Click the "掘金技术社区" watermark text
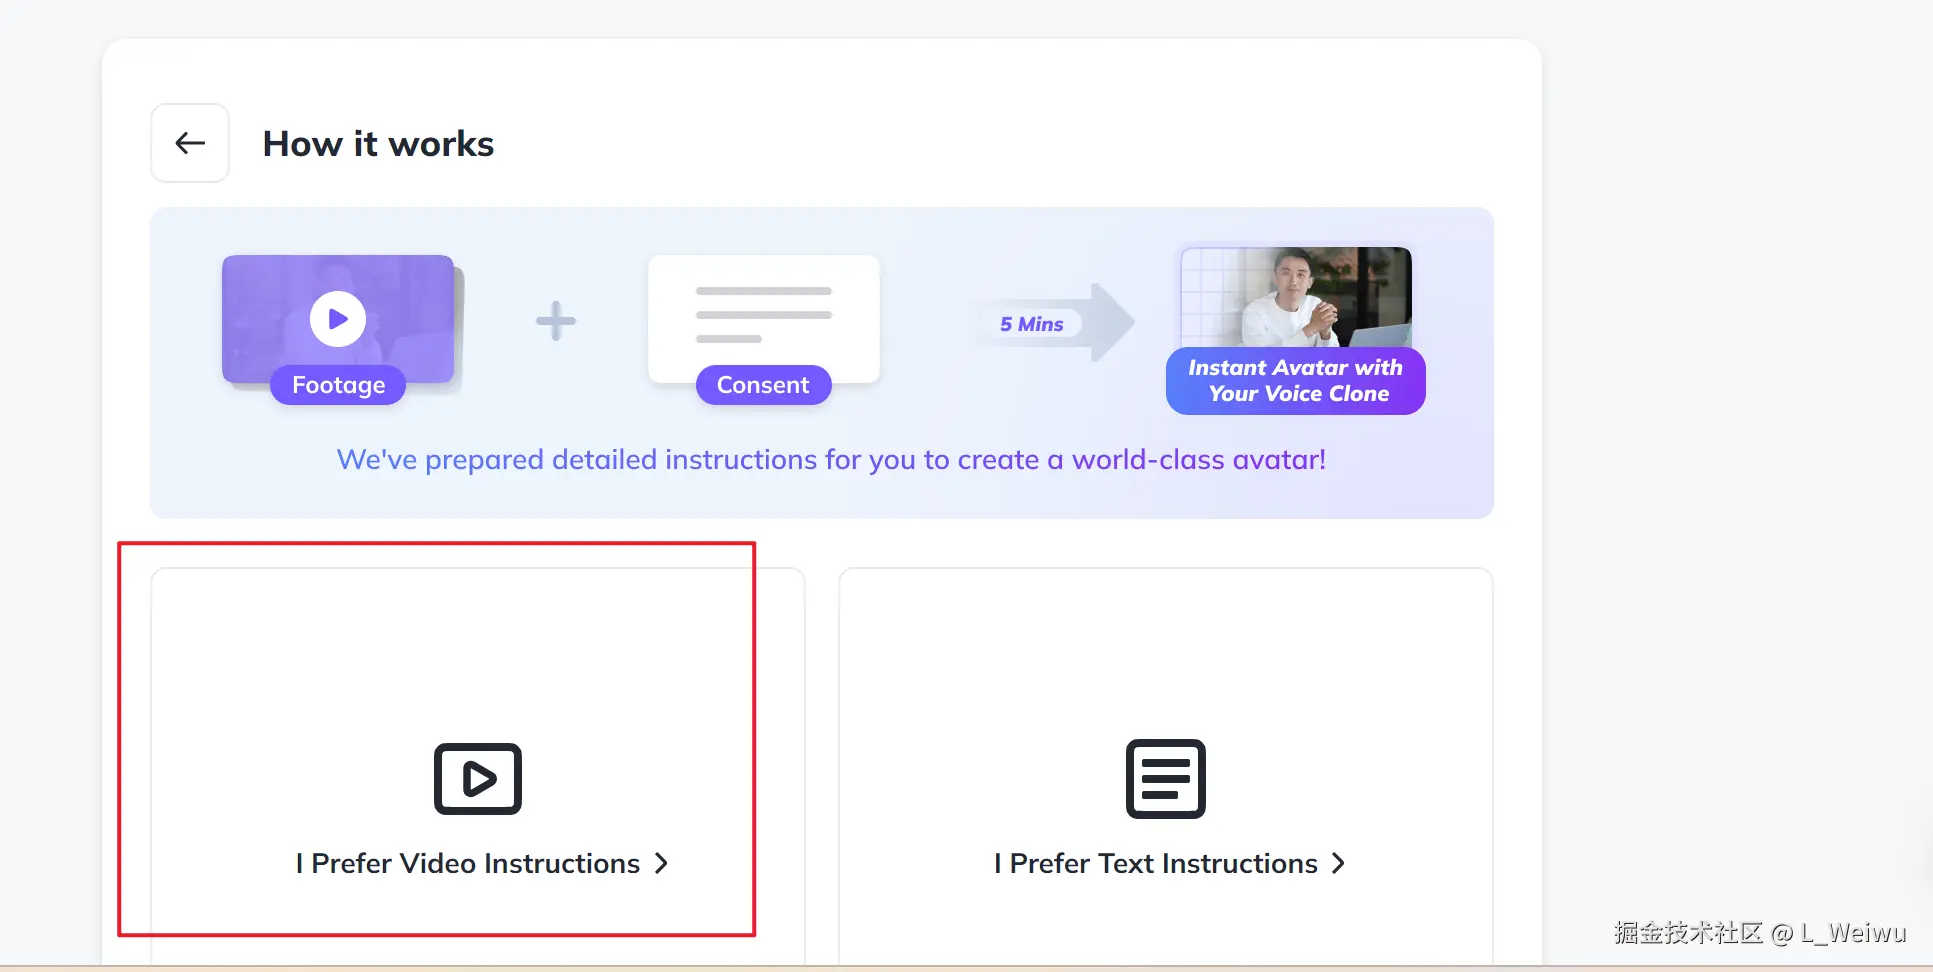1933x972 pixels. pos(1687,933)
